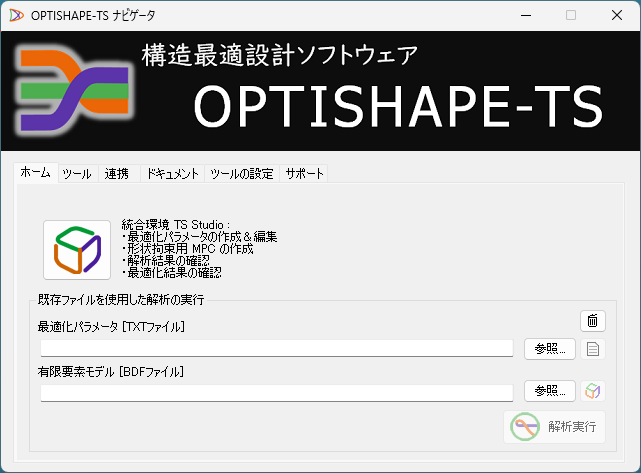The image size is (641, 473).
Task: Click the OPTISHAPE-TS banner logo
Action: click(x=74, y=88)
